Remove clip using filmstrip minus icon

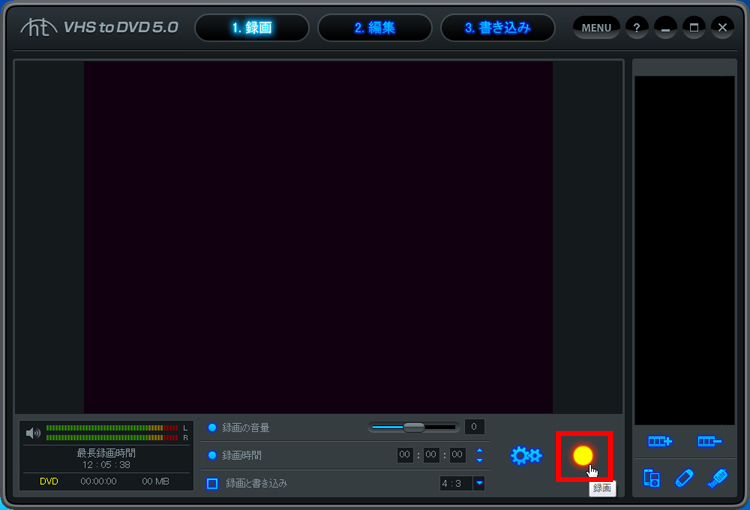[x=709, y=441]
